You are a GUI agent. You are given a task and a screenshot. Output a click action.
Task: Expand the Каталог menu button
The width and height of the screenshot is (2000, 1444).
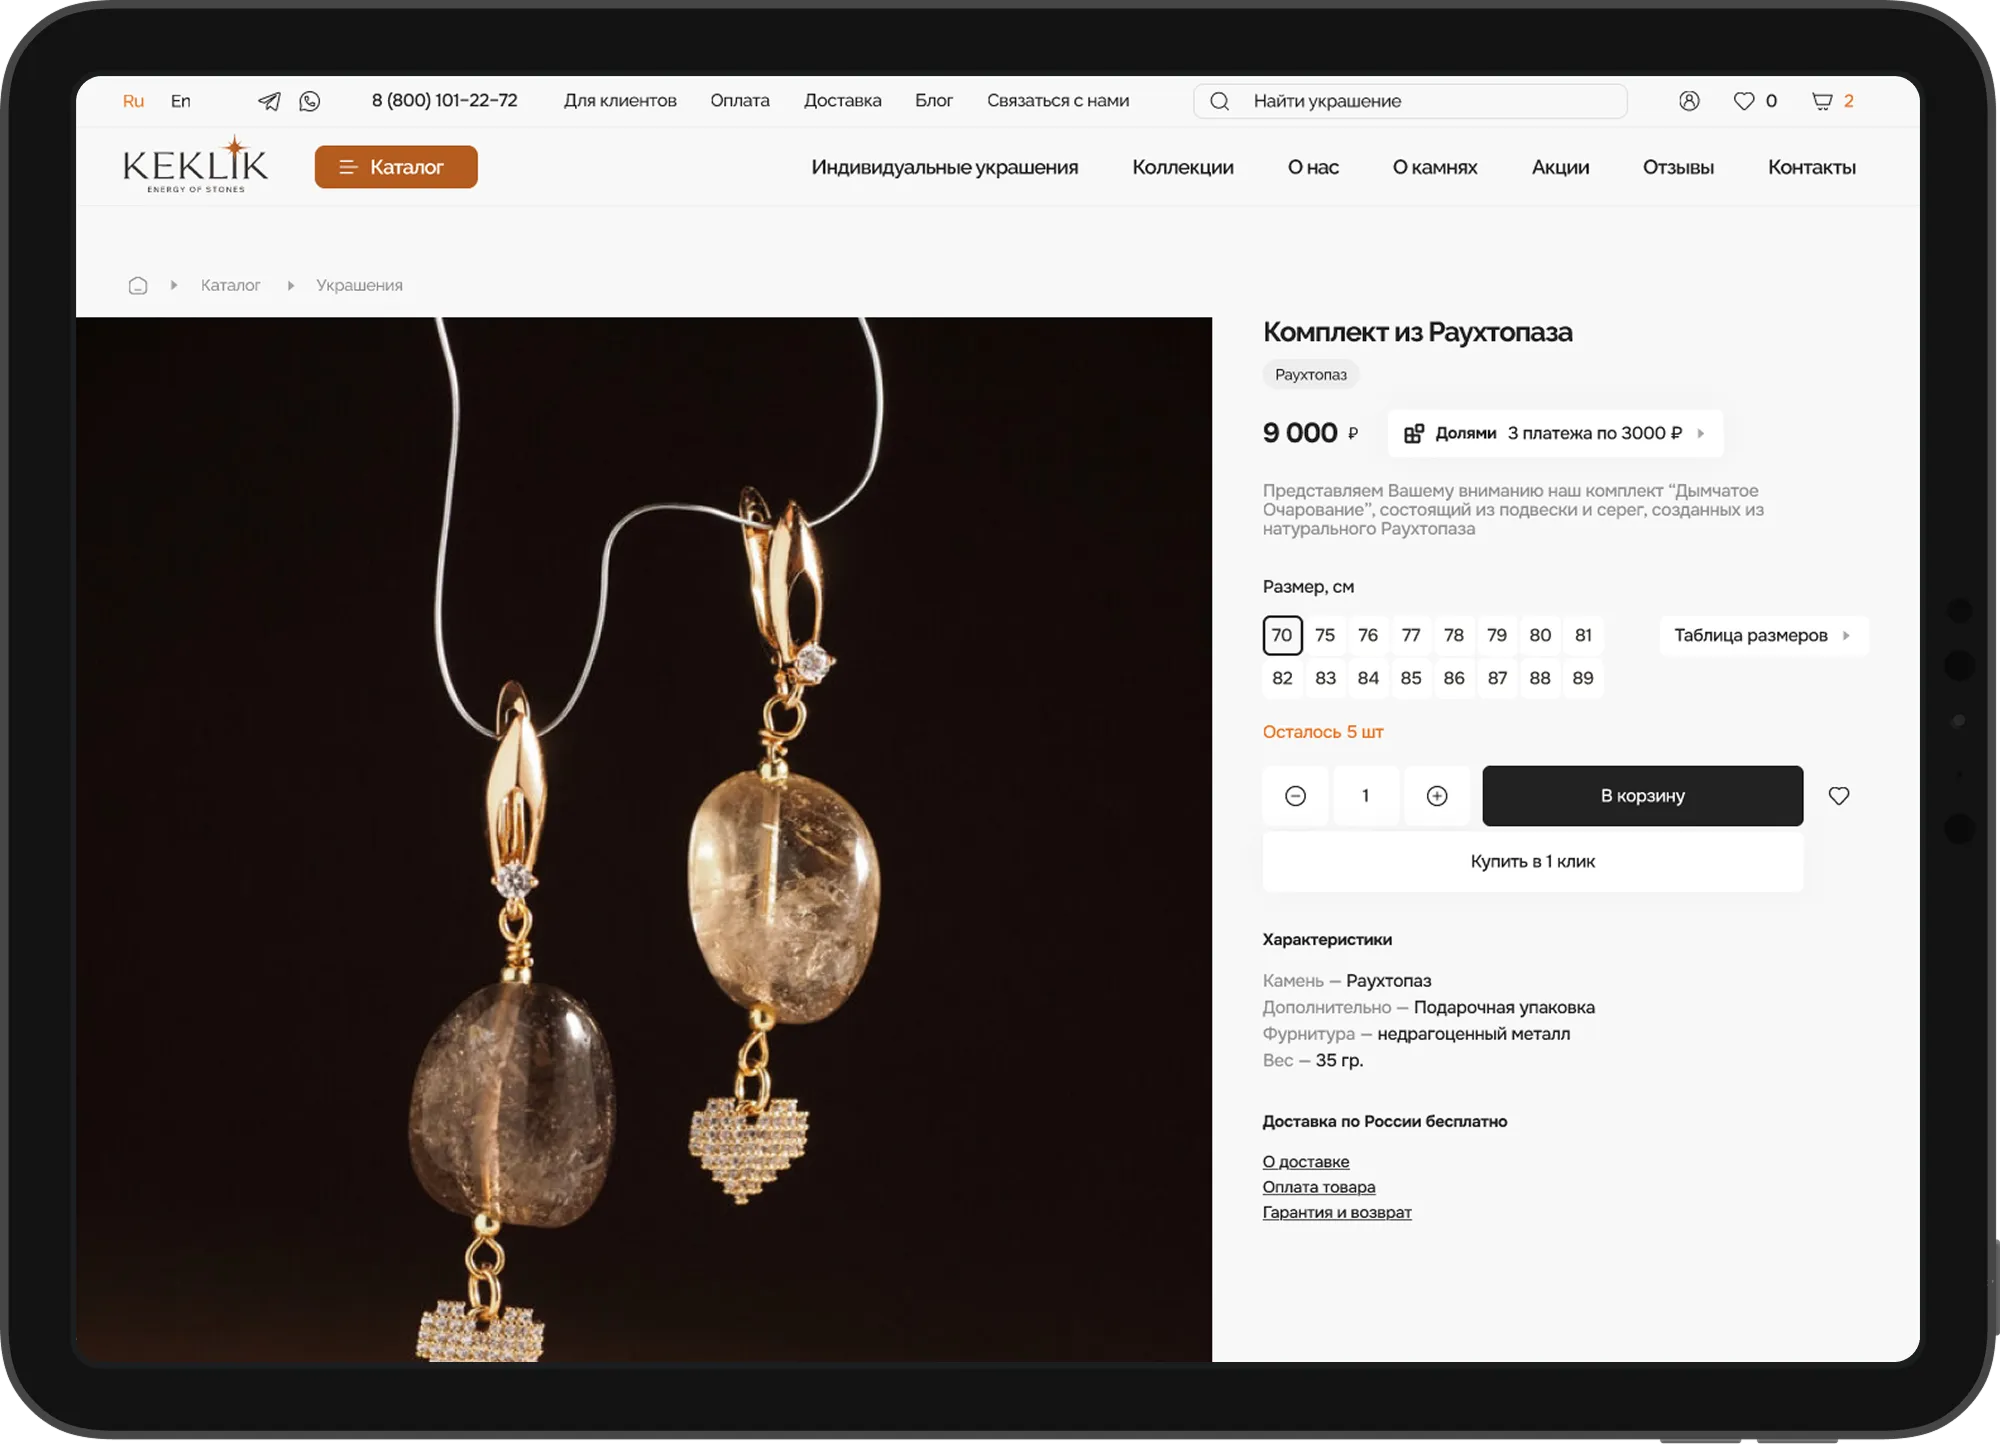pyautogui.click(x=396, y=167)
